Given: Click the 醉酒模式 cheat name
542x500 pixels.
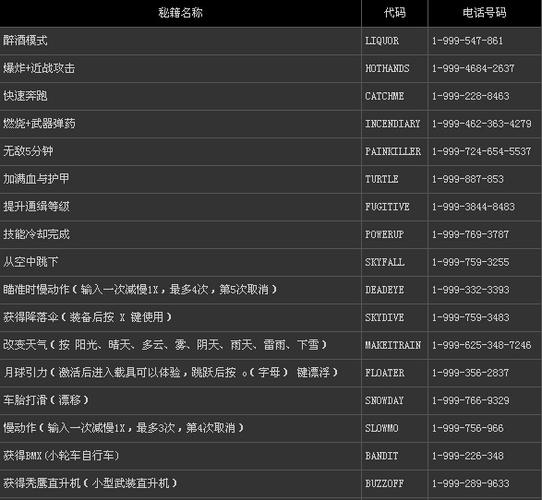Looking at the screenshot, I should pos(25,40).
